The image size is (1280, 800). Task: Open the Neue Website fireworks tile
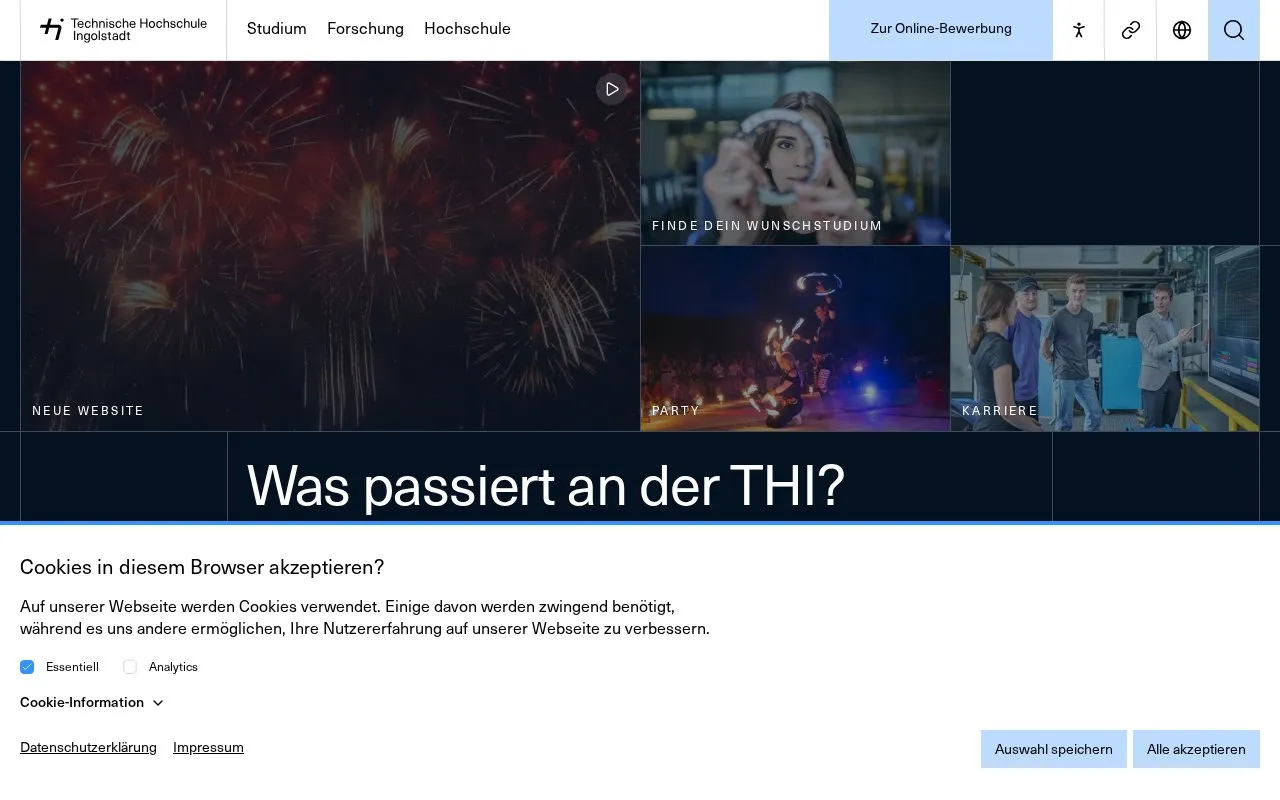pyautogui.click(x=330, y=246)
